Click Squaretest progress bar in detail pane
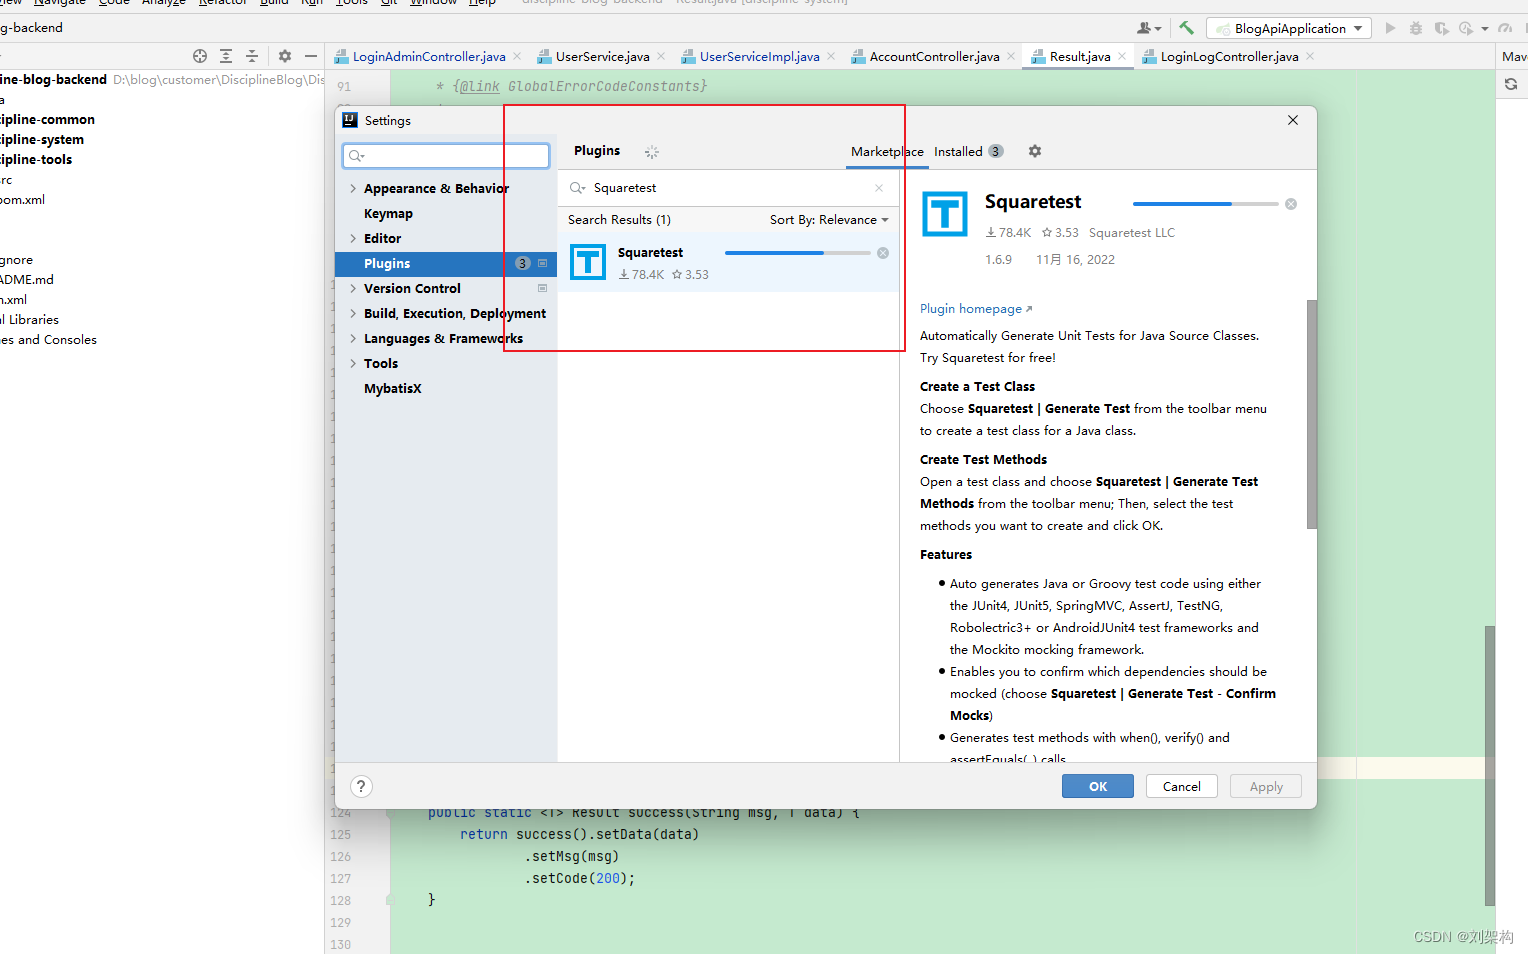 pos(1206,204)
